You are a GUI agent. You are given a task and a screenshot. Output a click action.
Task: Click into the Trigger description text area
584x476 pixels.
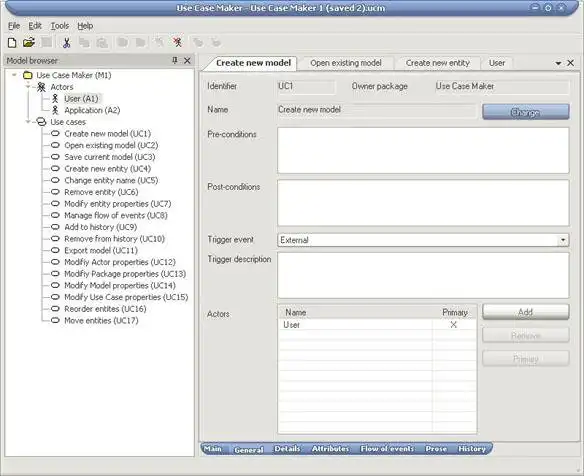[x=423, y=275]
